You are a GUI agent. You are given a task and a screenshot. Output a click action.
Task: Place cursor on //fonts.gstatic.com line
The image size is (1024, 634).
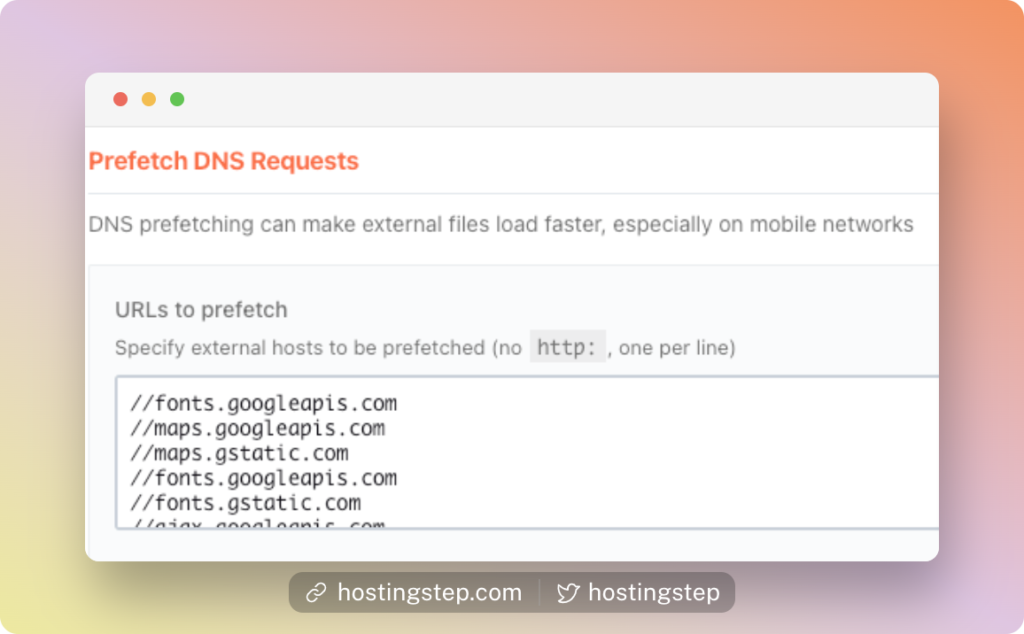(x=245, y=503)
